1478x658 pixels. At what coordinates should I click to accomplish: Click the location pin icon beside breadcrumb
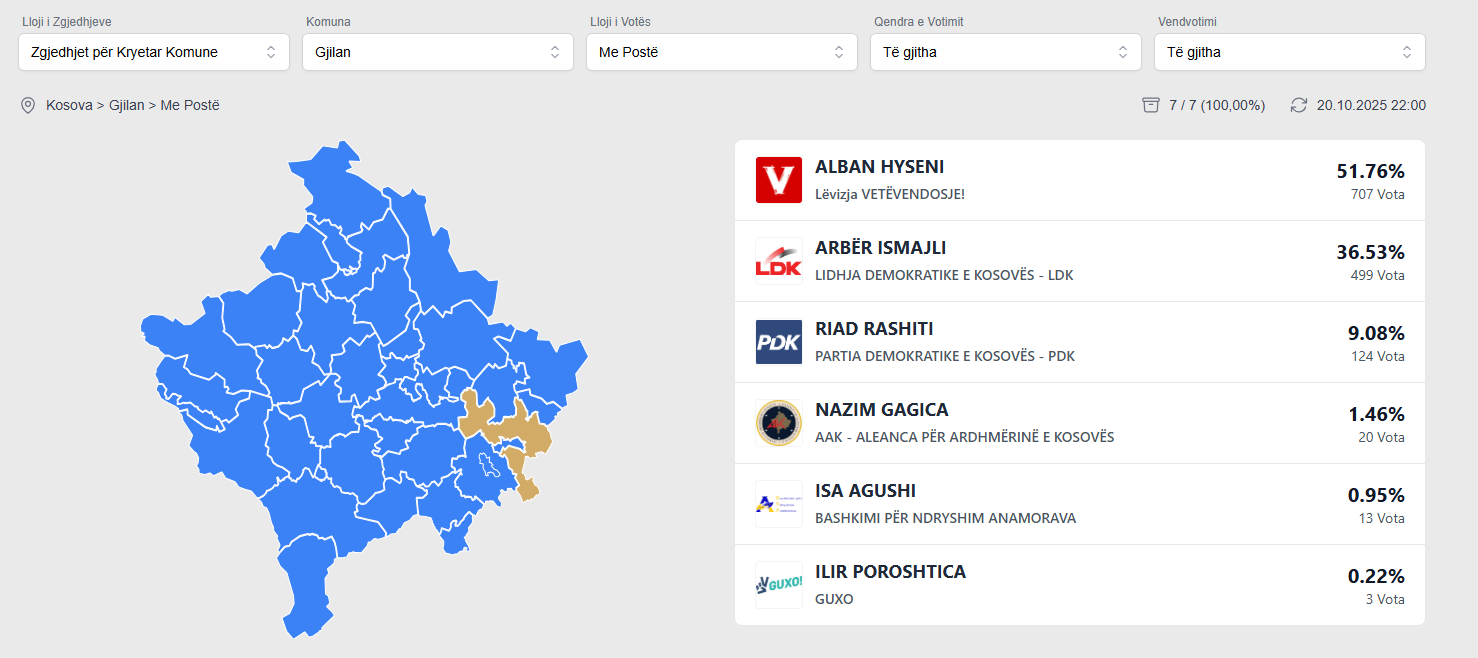[28, 105]
